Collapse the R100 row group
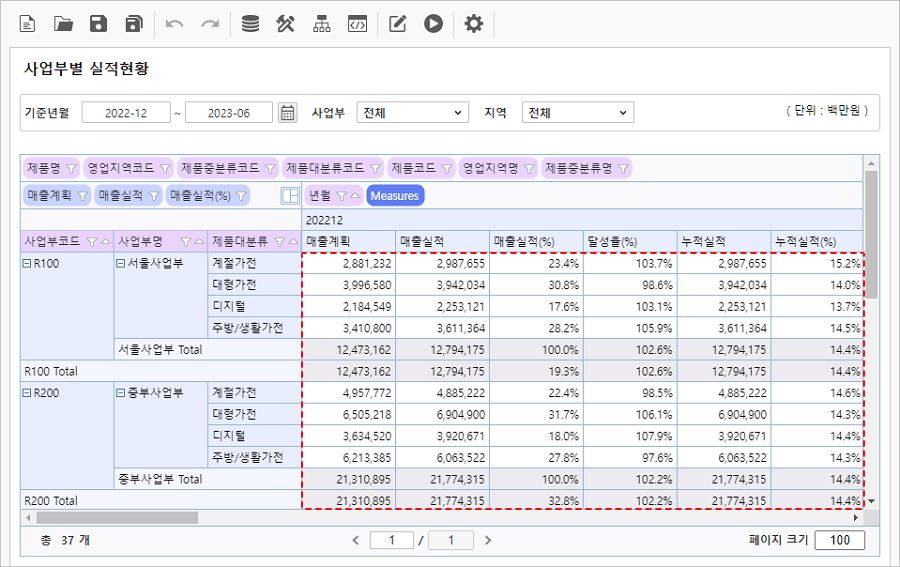This screenshot has width=900, height=567. [27, 263]
